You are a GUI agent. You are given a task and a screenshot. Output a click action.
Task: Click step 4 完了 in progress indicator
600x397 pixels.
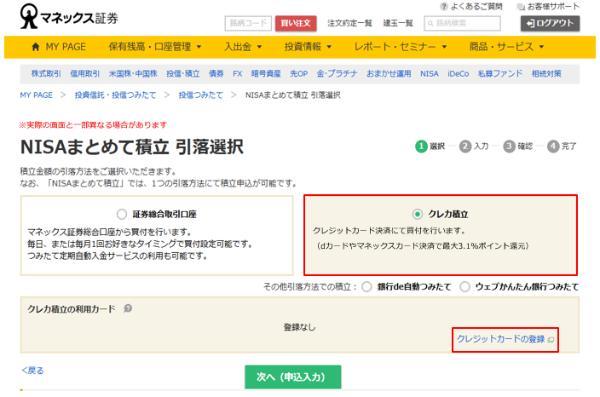coord(562,146)
